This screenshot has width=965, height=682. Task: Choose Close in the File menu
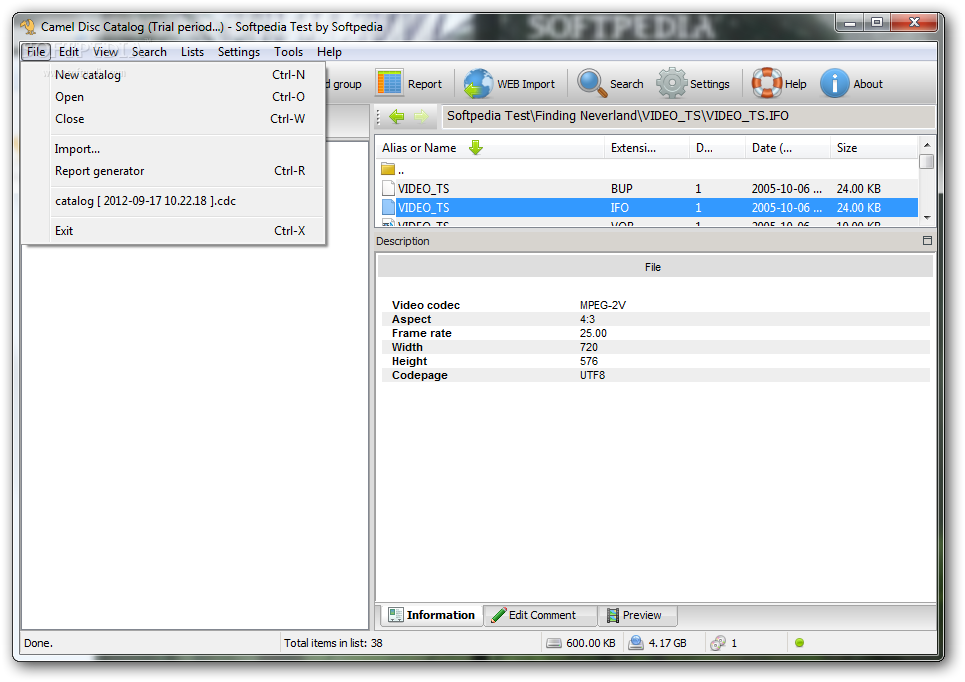click(x=173, y=119)
